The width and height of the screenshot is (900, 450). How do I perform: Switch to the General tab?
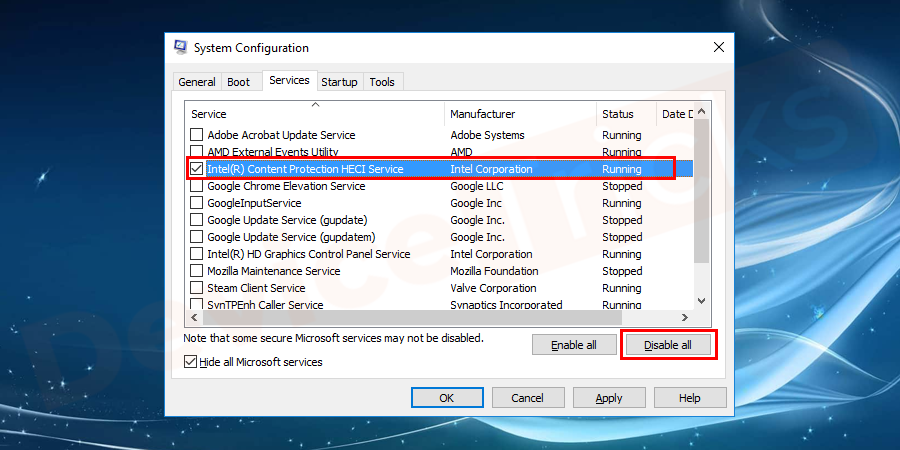click(x=197, y=82)
